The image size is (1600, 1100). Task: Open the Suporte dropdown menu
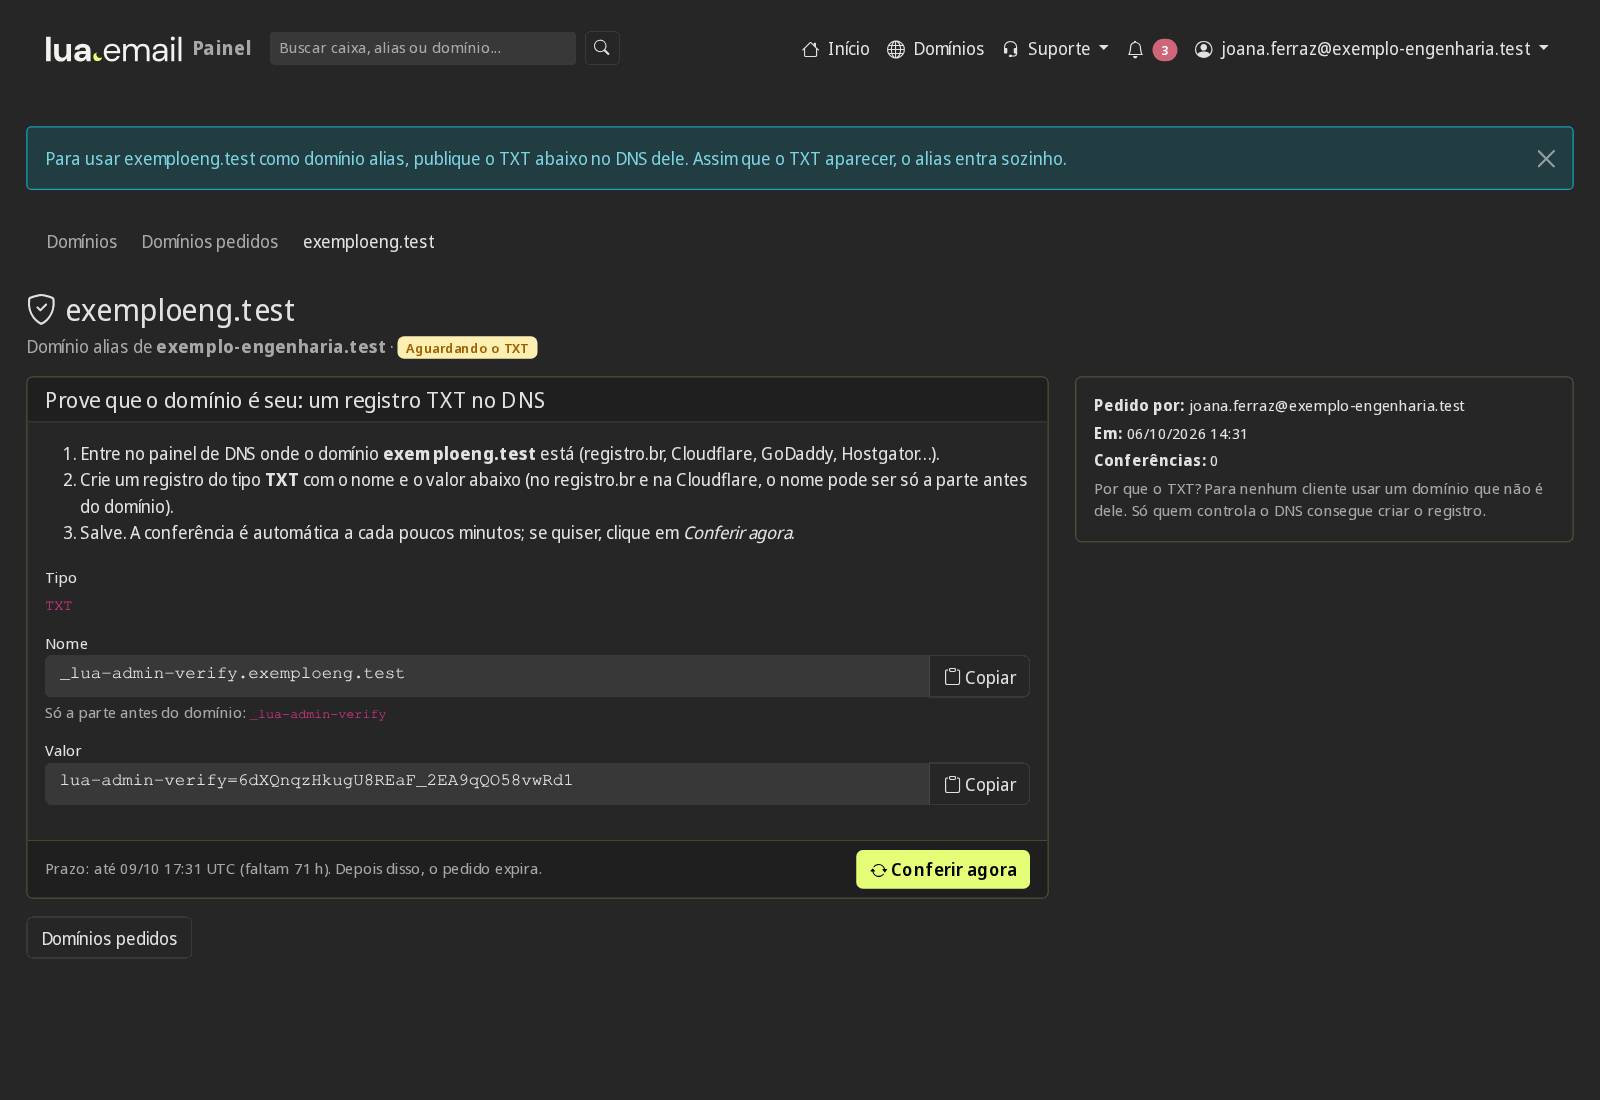[x=1055, y=49]
